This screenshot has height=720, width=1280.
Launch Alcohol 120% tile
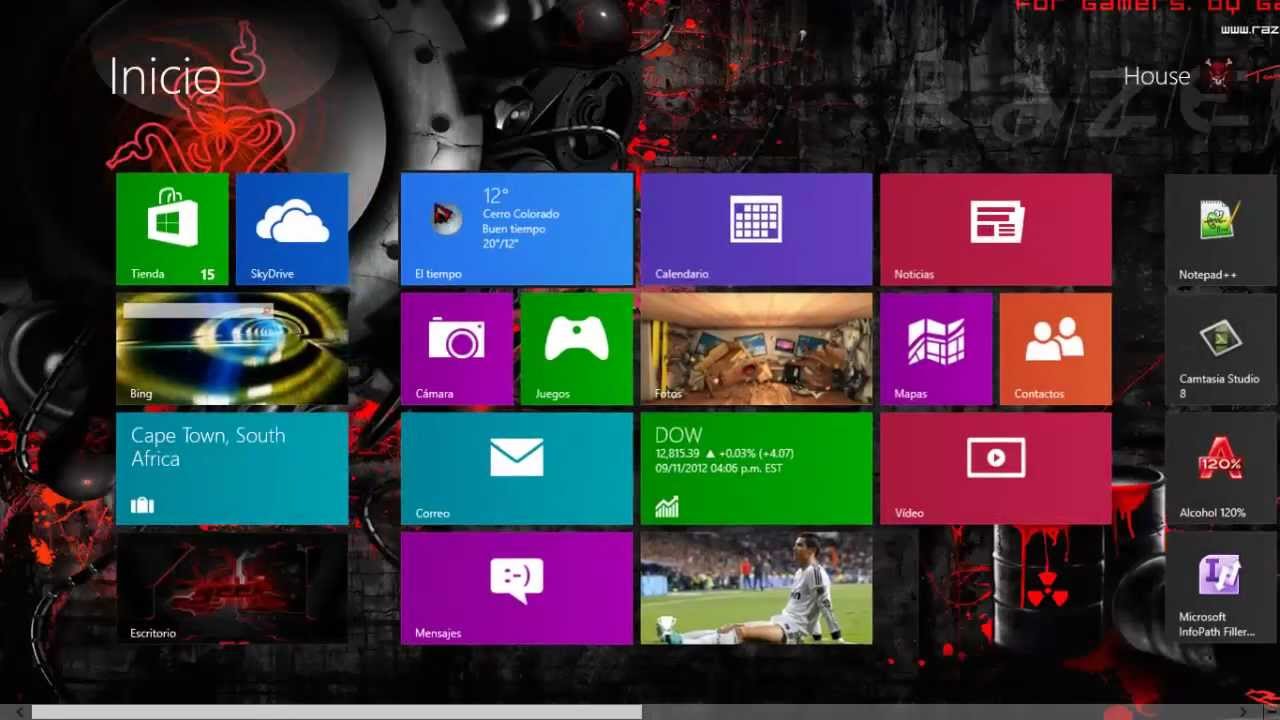pos(1222,469)
